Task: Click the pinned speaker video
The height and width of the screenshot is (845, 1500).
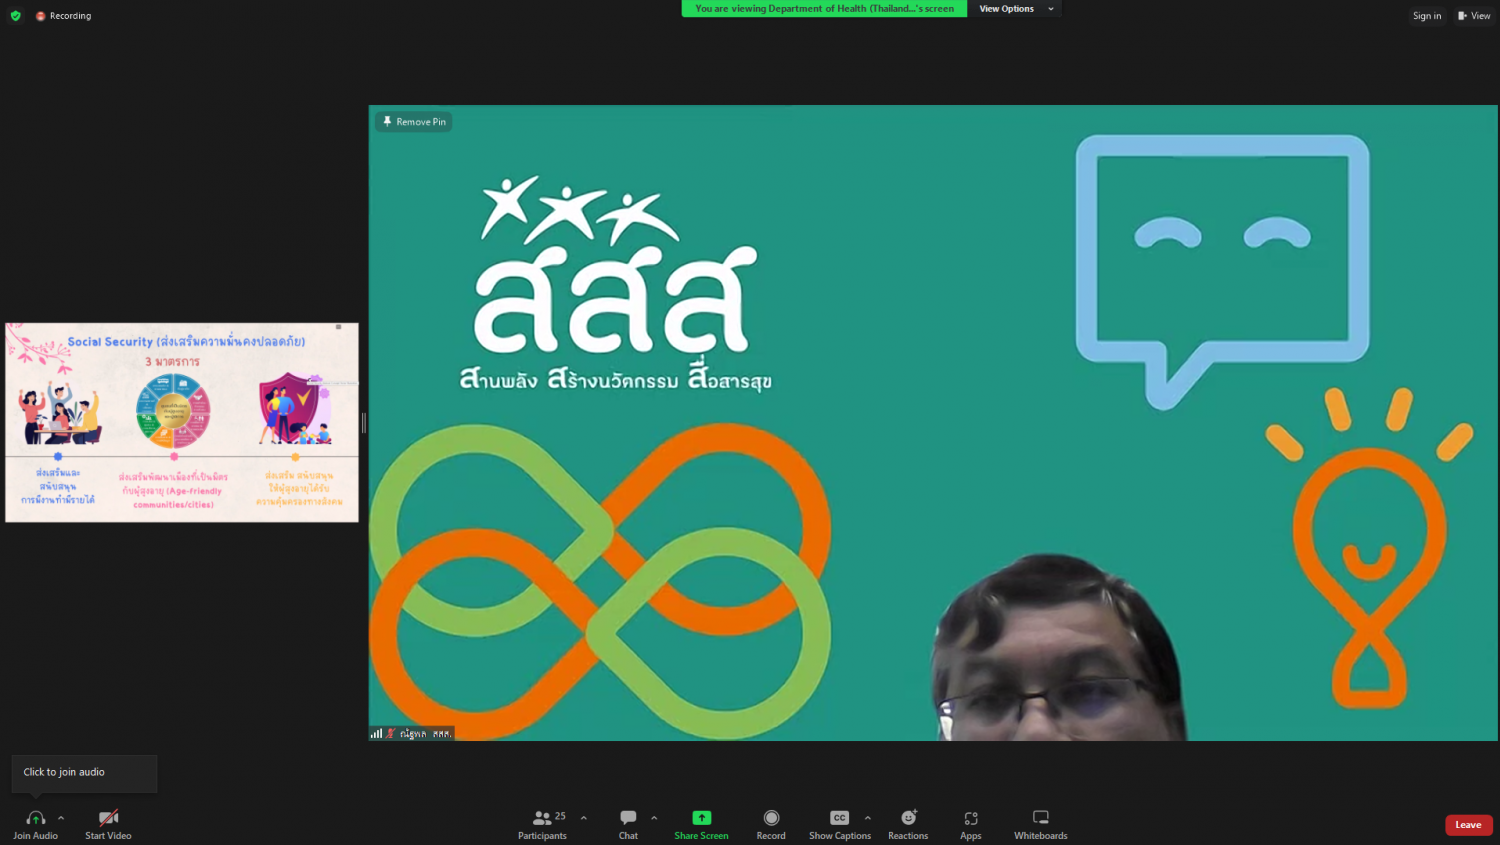Action: pyautogui.click(x=933, y=423)
